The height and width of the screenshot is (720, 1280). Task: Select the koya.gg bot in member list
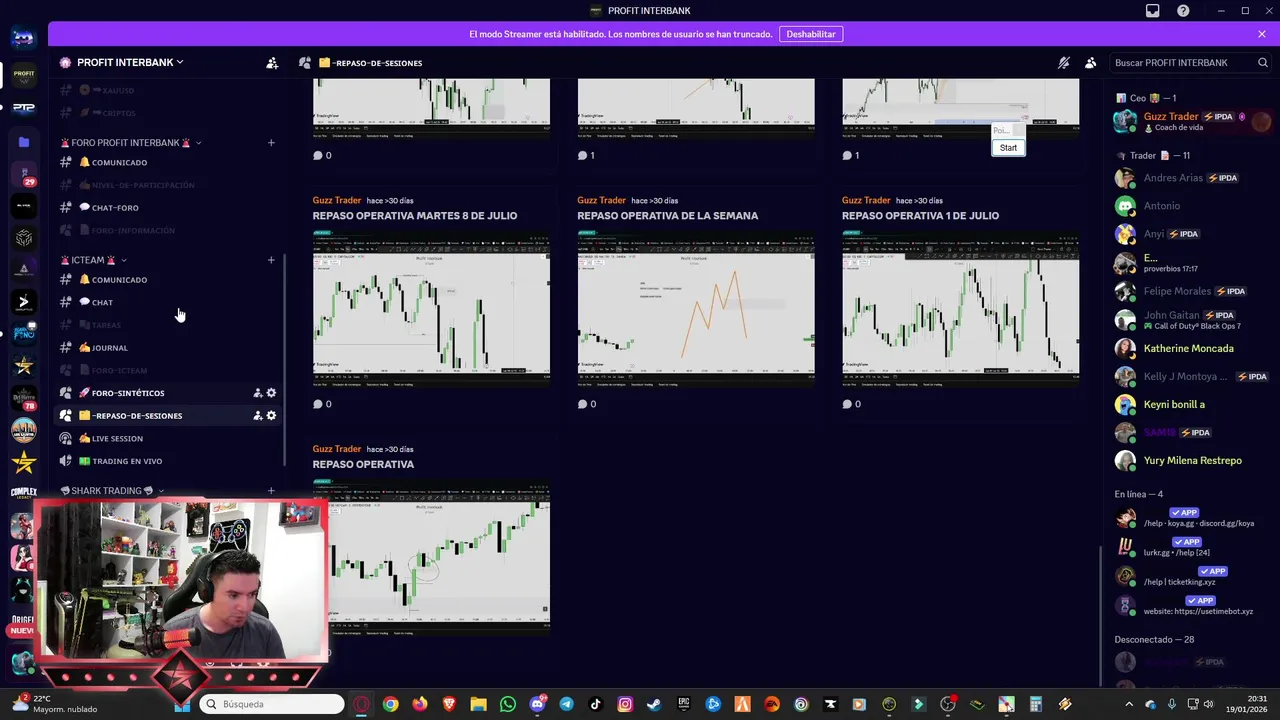1190,518
